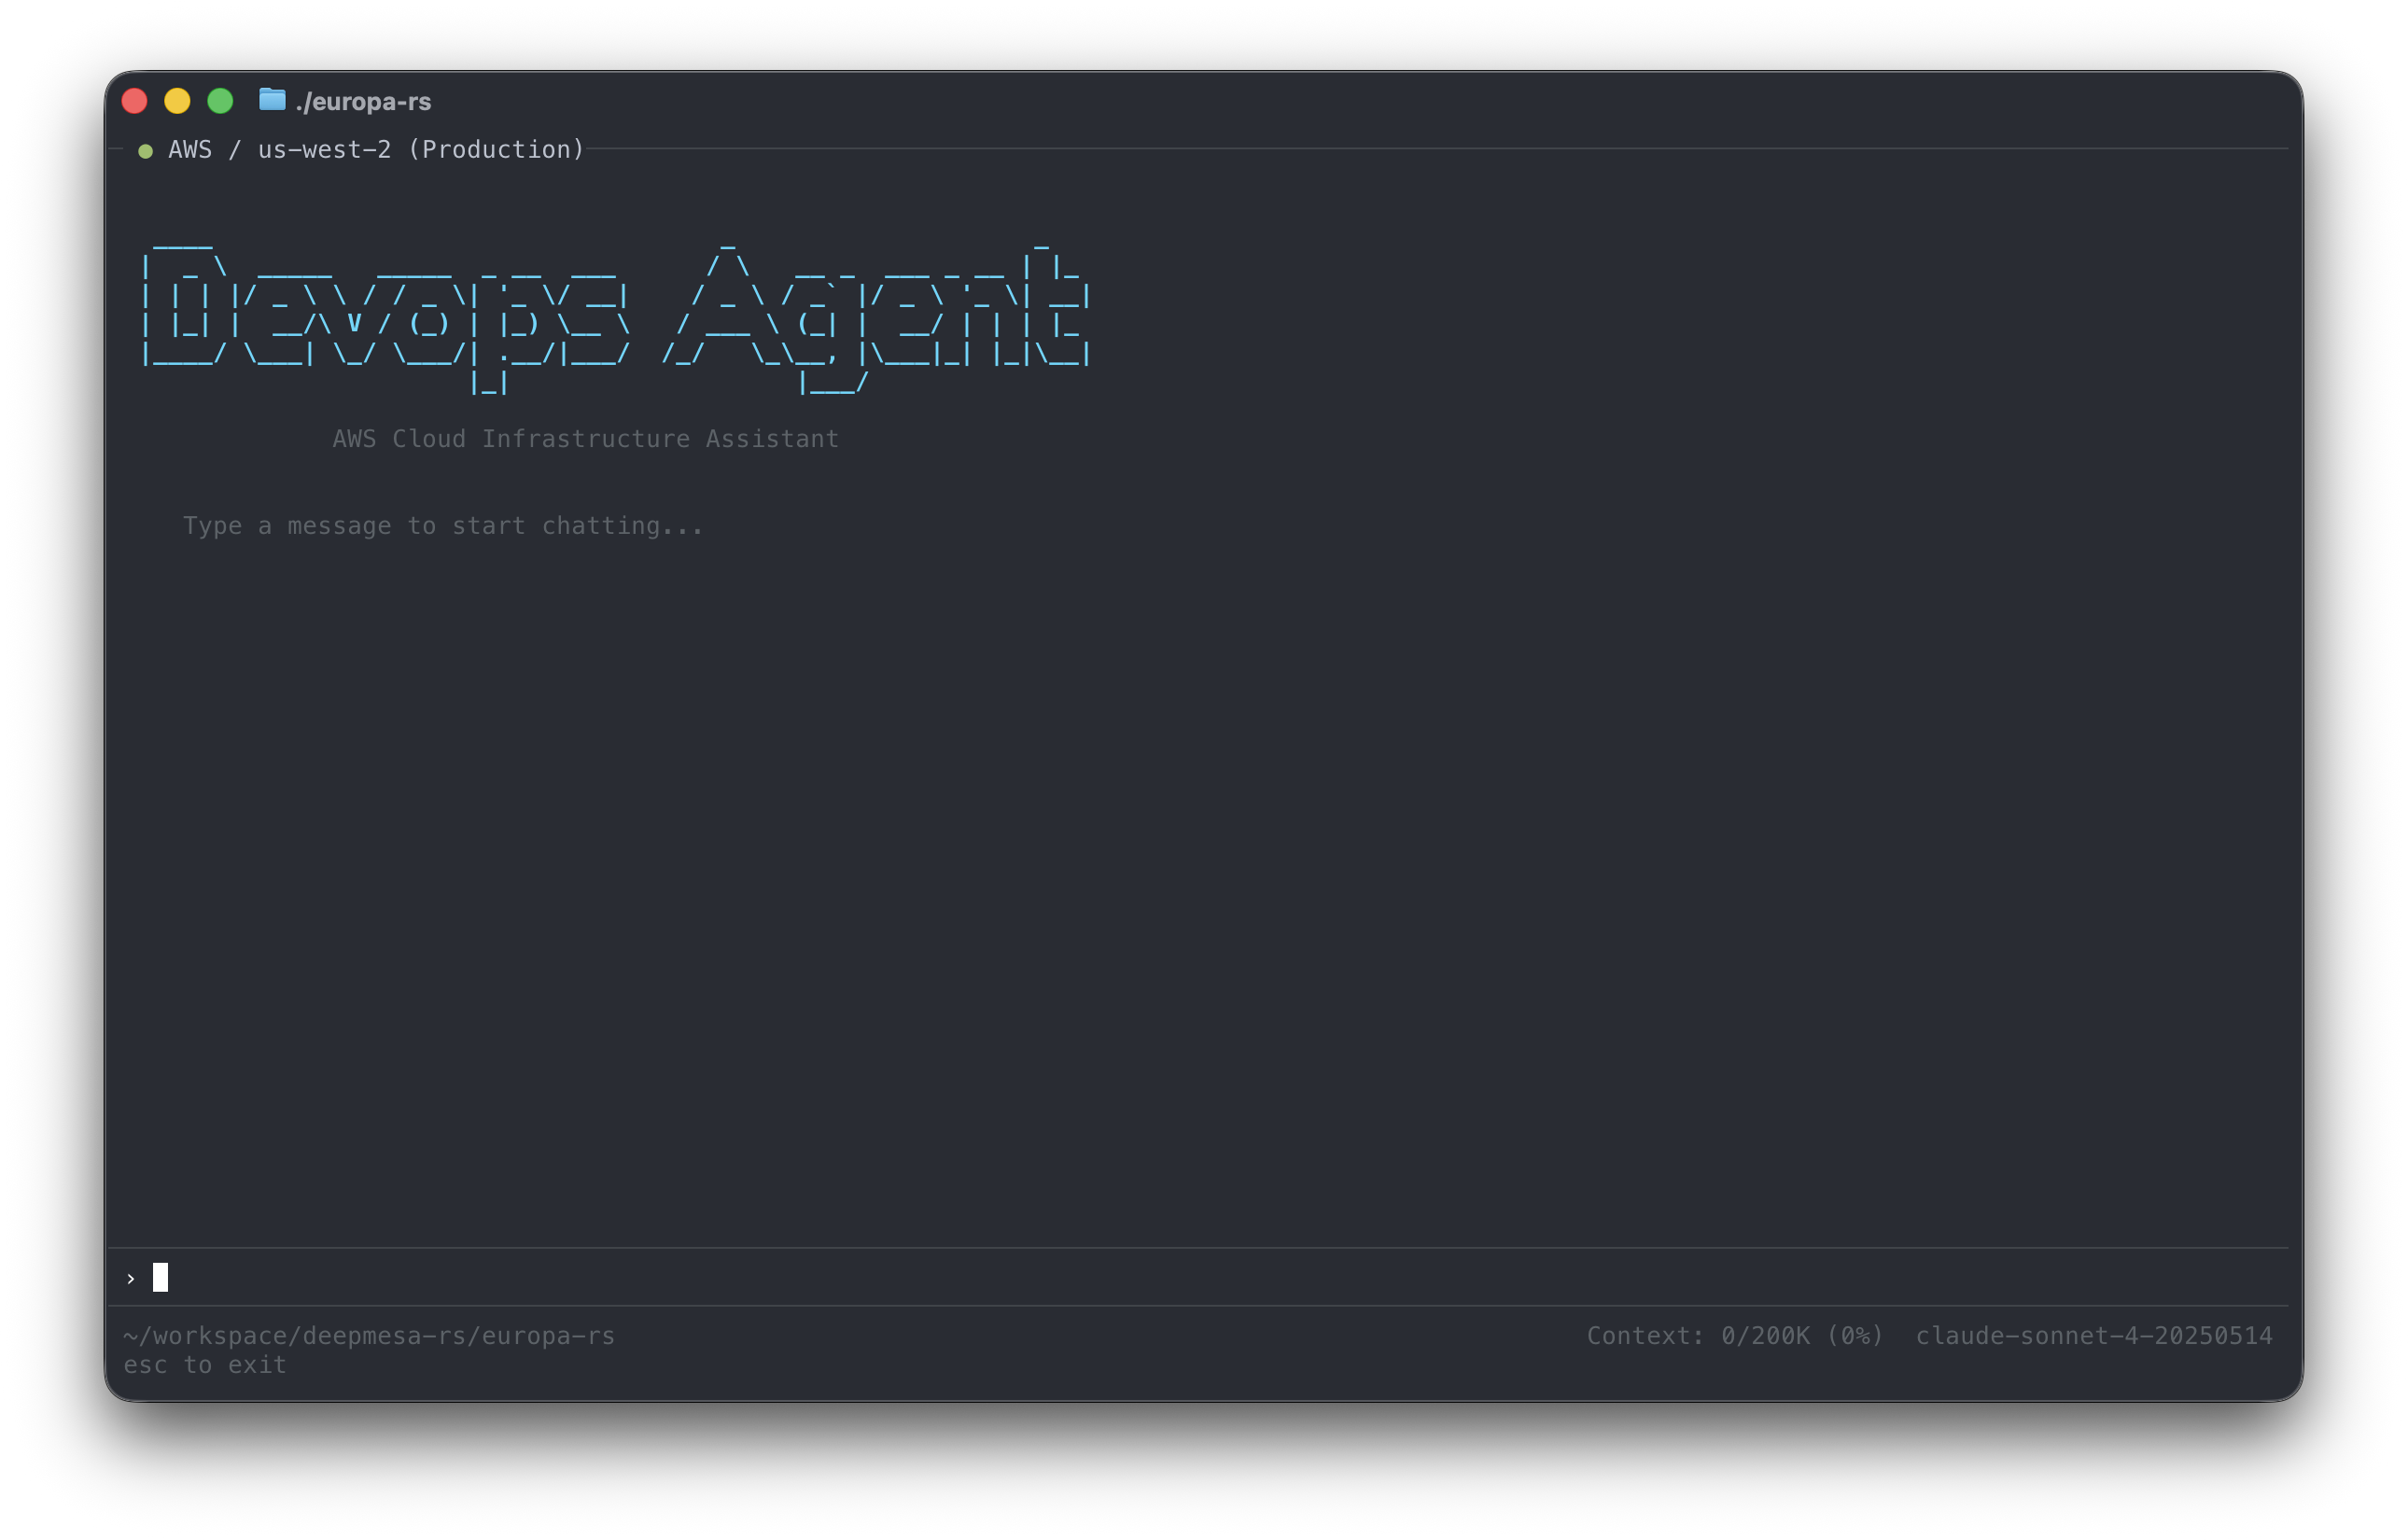This screenshot has width=2408, height=1540.
Task: Click the ./europa-rs window title
Action: pyautogui.click(x=364, y=100)
